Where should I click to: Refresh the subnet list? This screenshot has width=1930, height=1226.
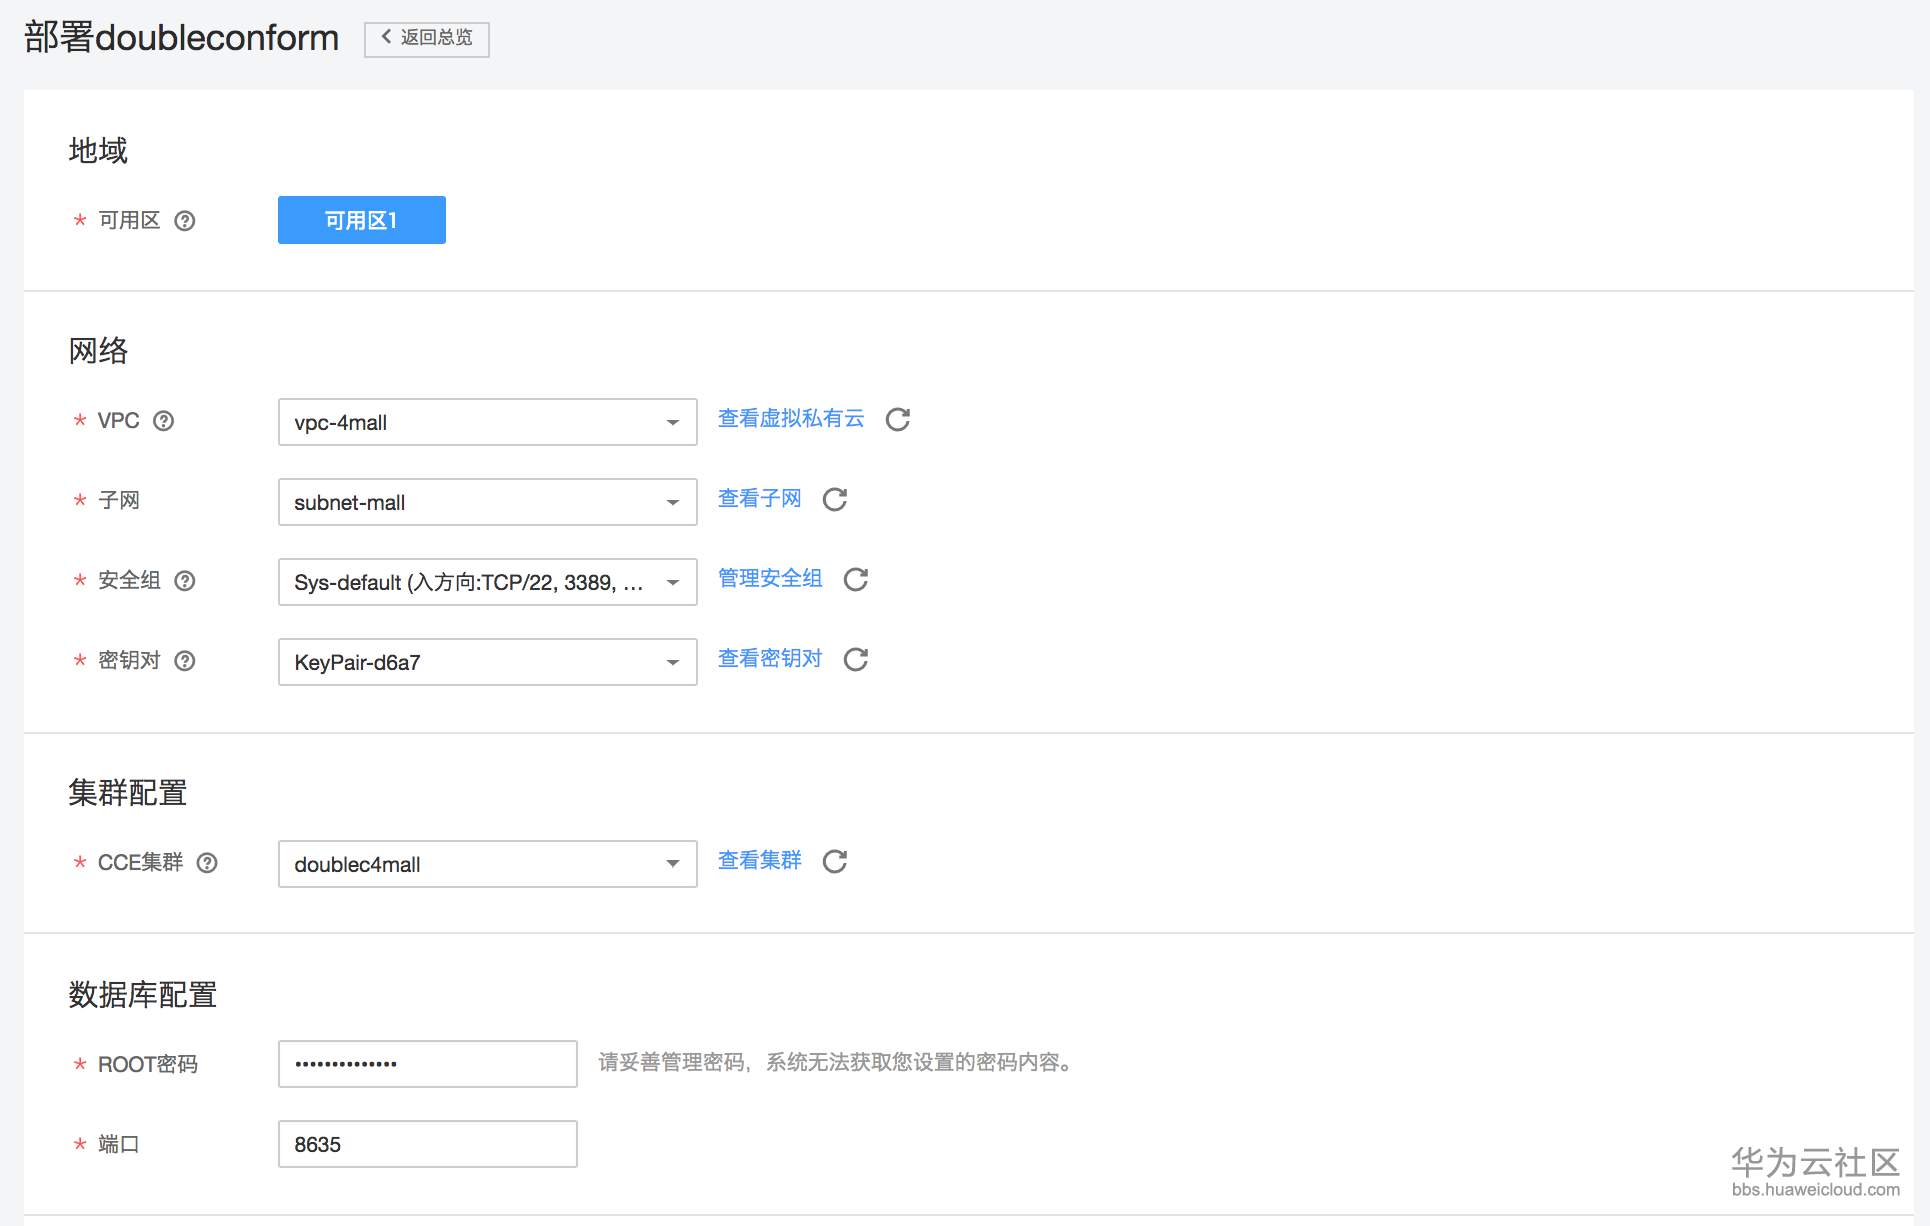[x=834, y=500]
